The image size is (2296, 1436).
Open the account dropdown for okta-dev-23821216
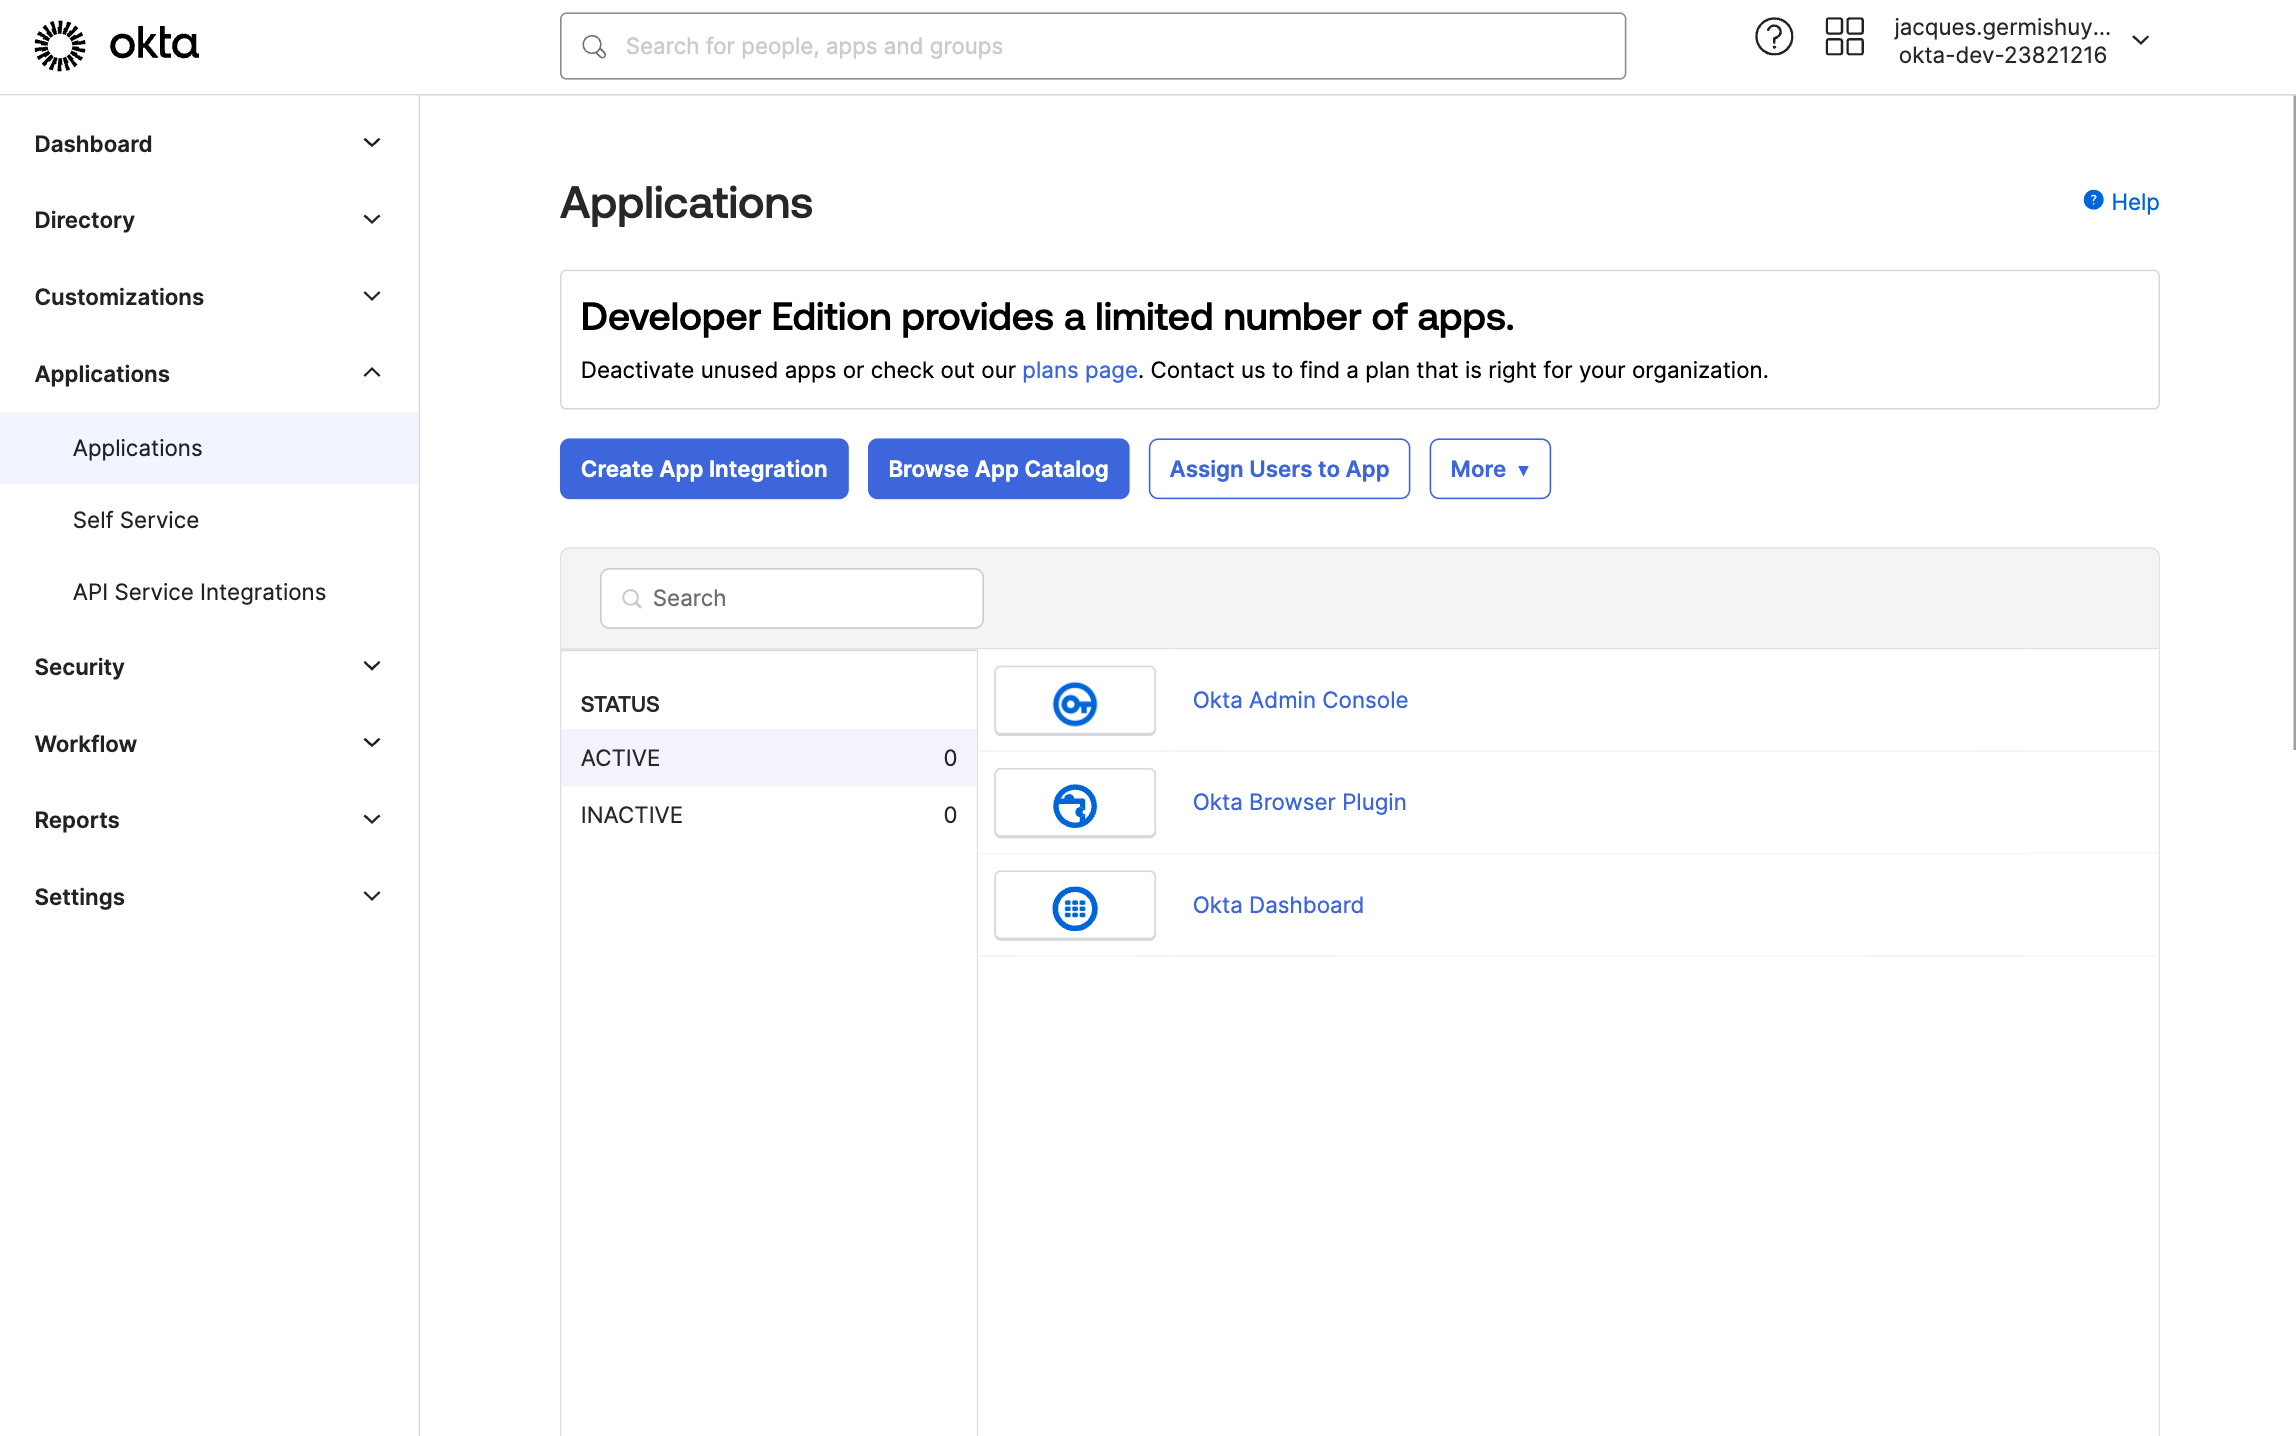[2141, 40]
